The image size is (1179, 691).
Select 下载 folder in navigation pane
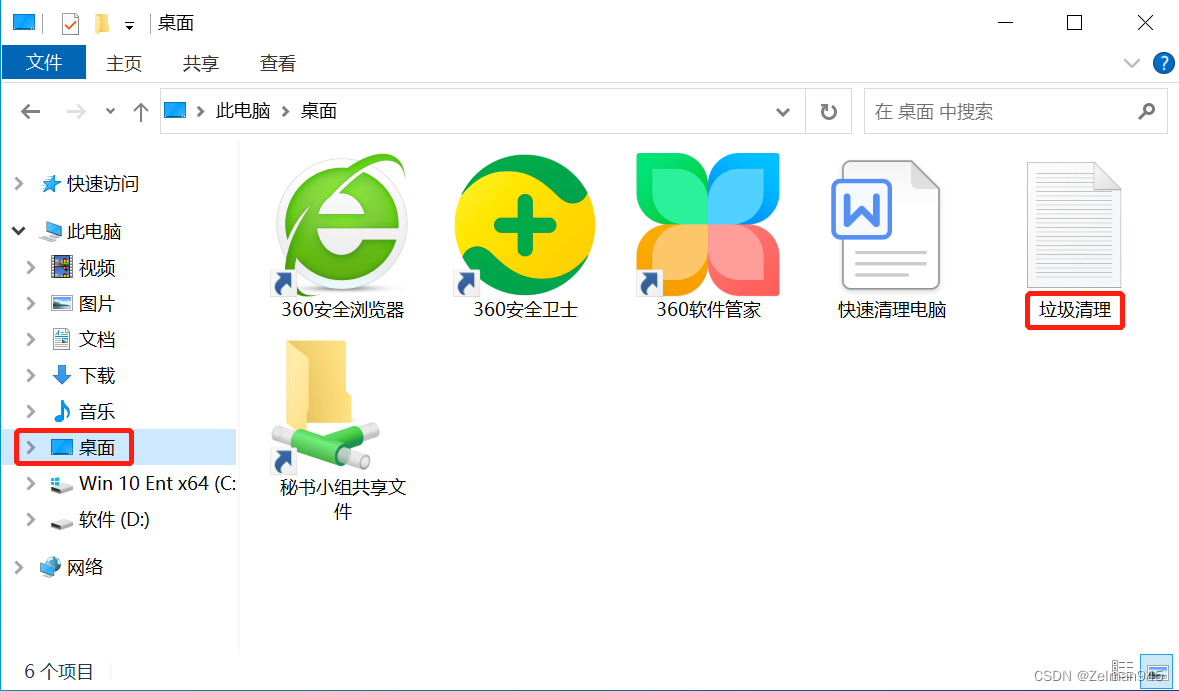click(83, 375)
